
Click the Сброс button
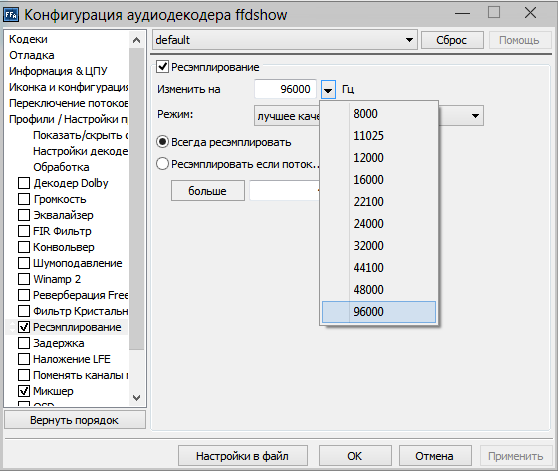[452, 40]
